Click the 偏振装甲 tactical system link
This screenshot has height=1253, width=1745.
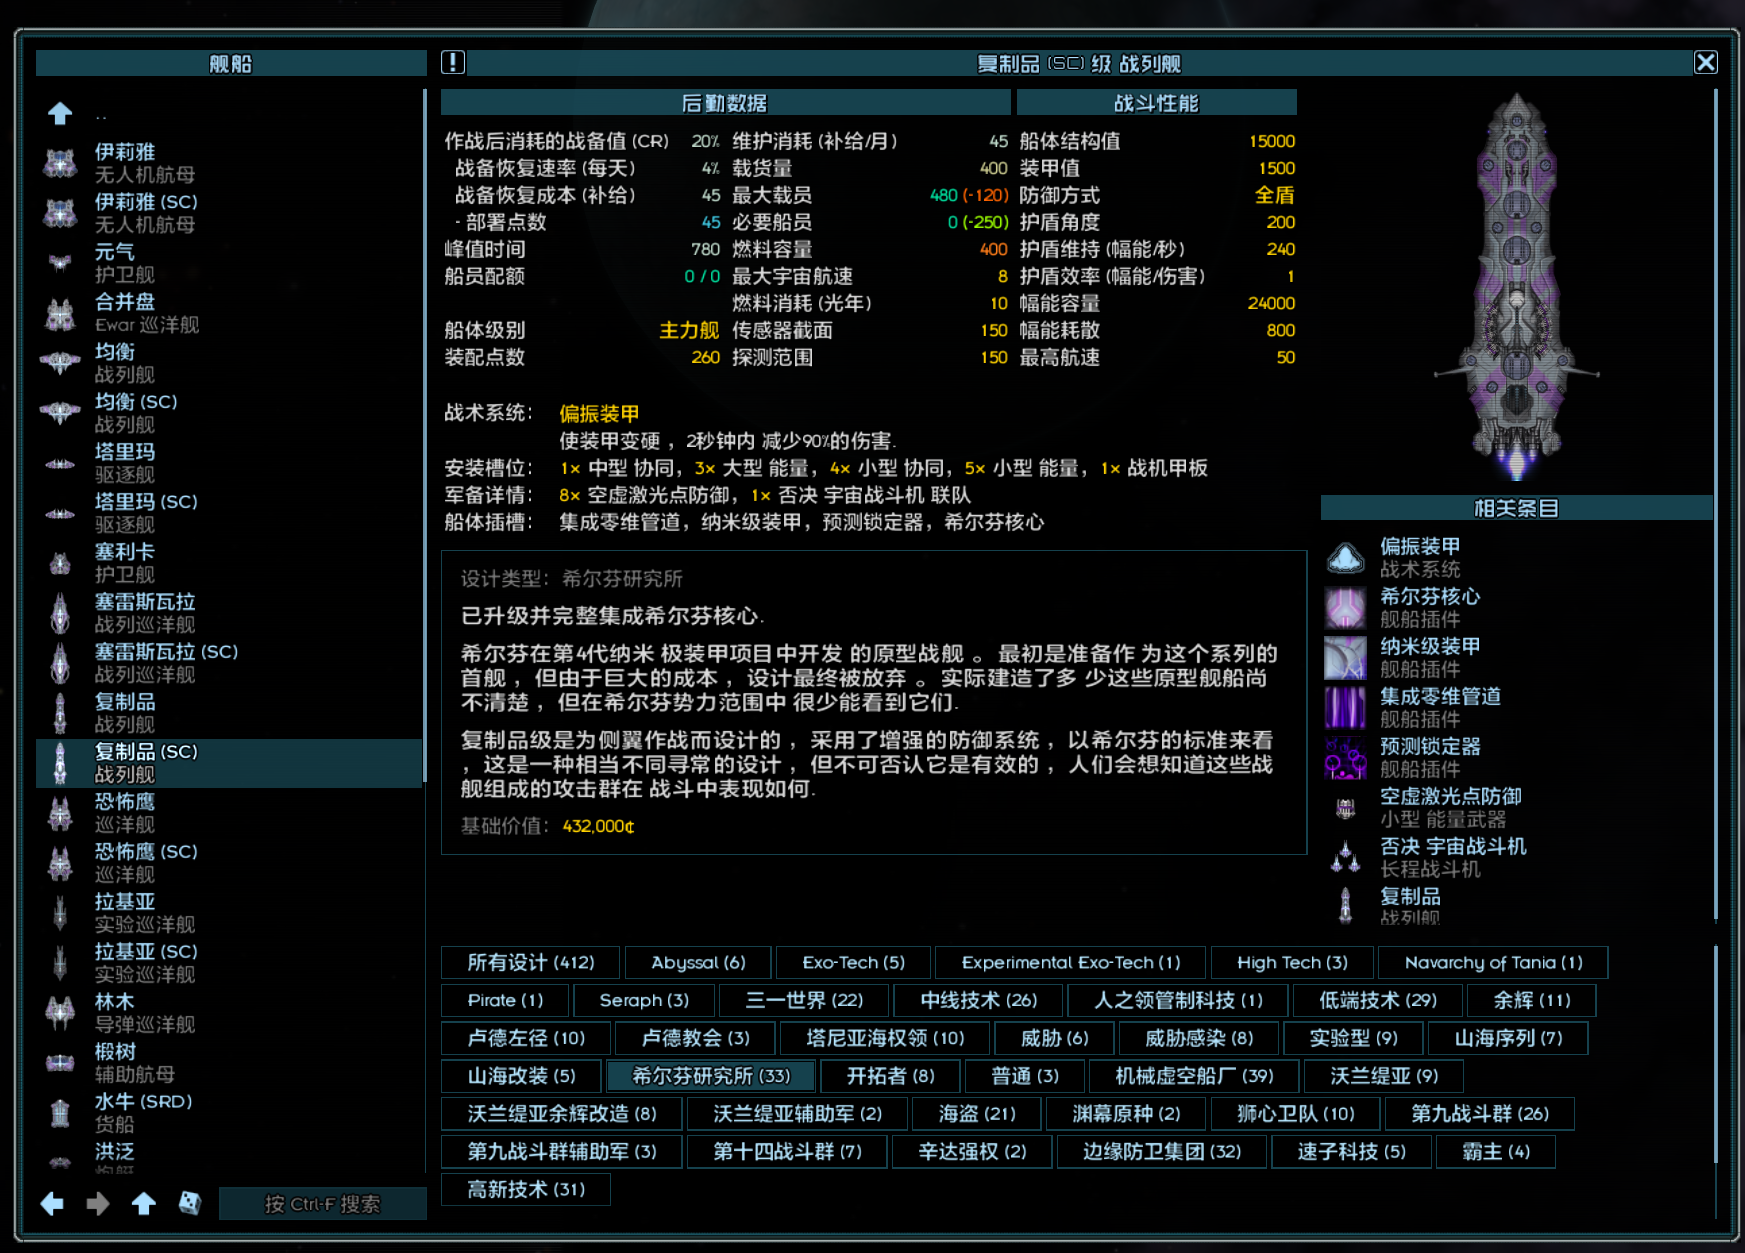coord(599,413)
